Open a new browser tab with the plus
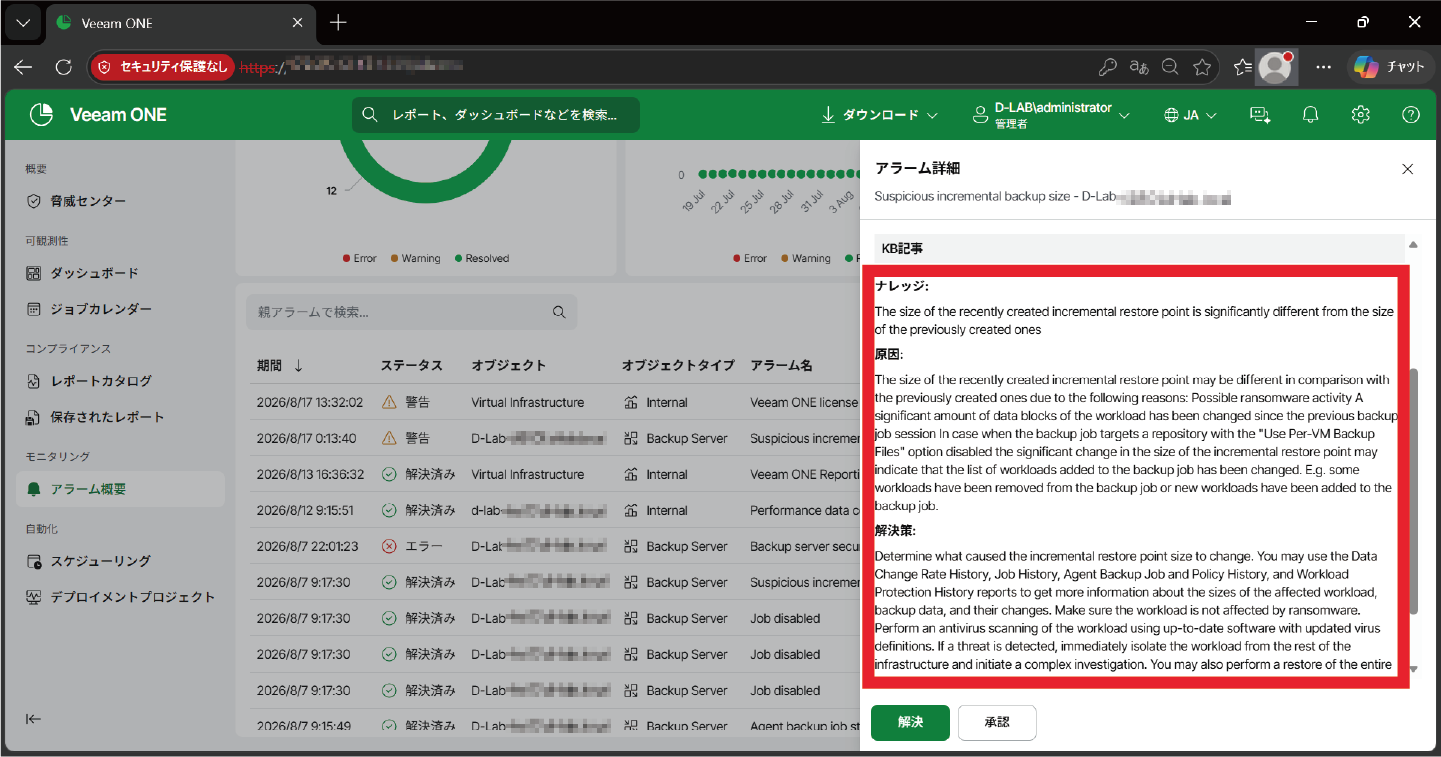This screenshot has height=757, width=1441. click(338, 22)
